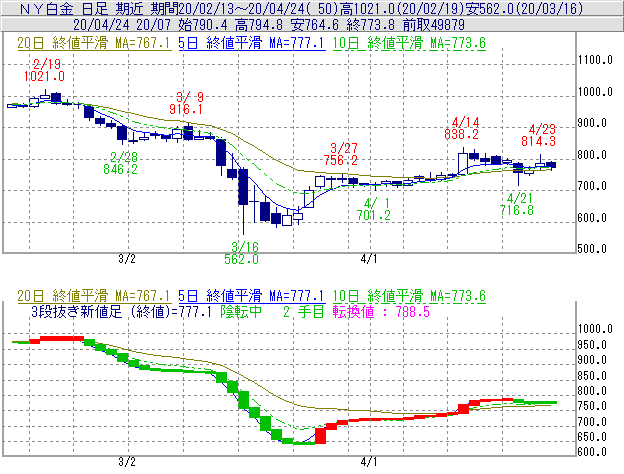Click the 10日 終値平滑 MA=773.6 legend in upper chart
Screen dimensions: 624x474
click(x=409, y=43)
